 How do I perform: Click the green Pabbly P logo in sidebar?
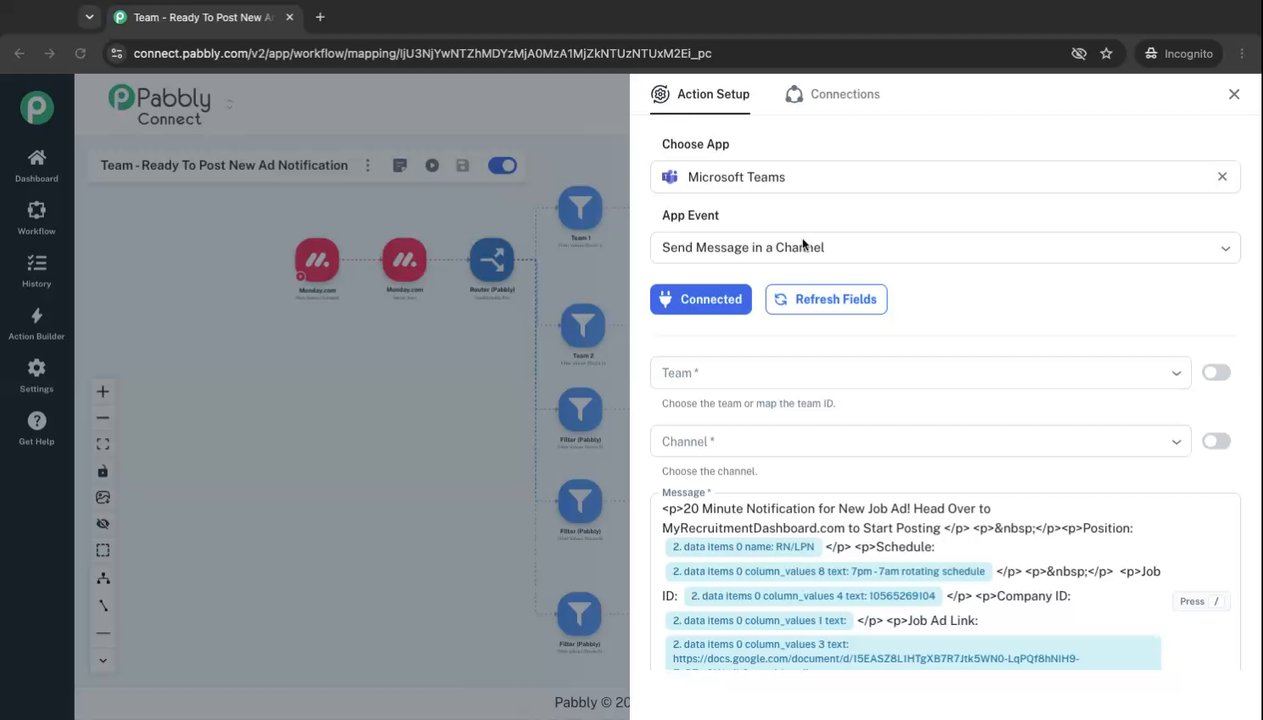point(37,107)
